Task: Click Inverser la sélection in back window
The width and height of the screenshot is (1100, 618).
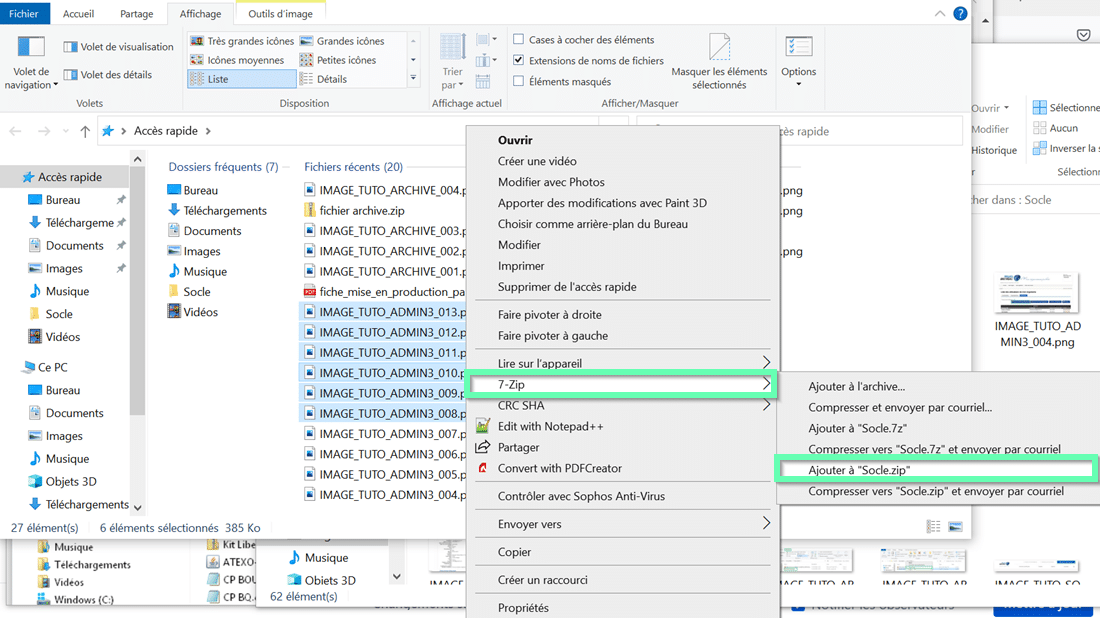Action: (1066, 149)
